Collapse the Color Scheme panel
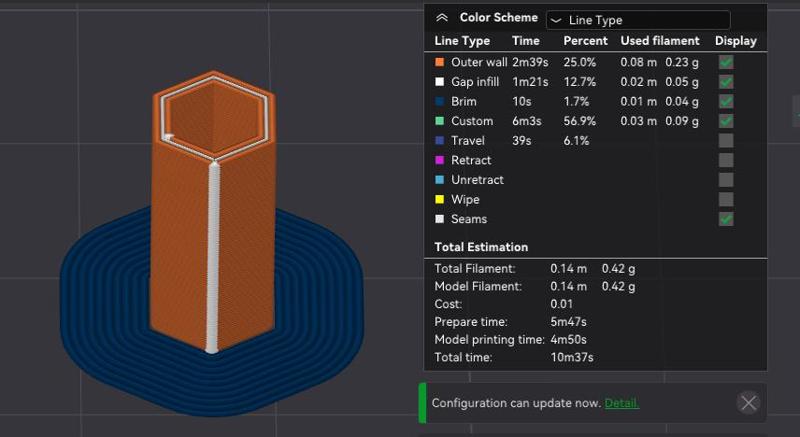This screenshot has height=437, width=800. point(442,18)
